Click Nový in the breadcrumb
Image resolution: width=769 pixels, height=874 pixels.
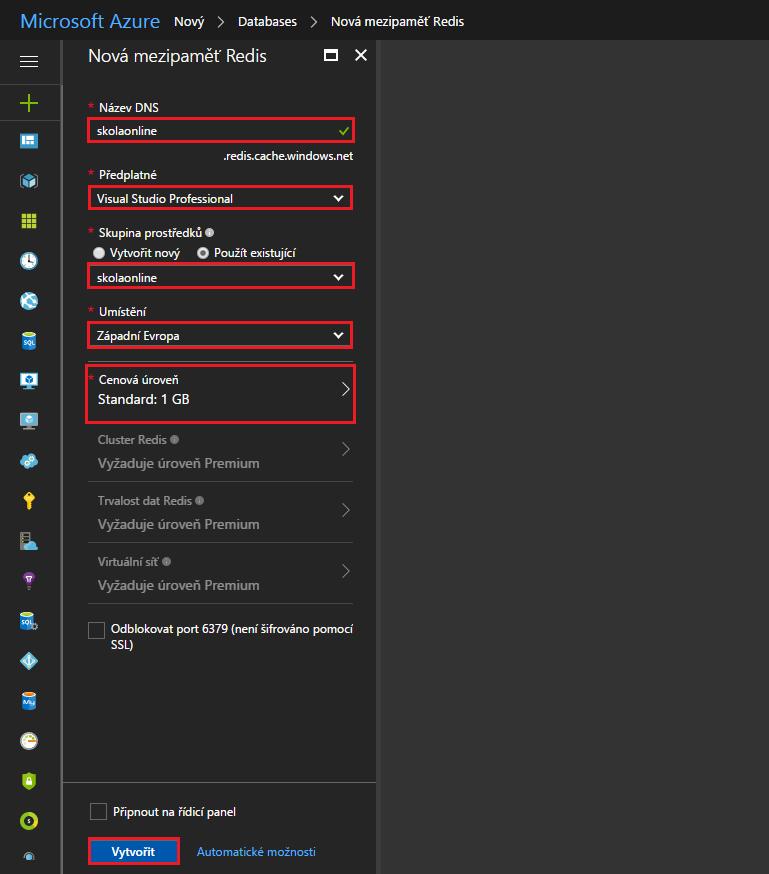coord(189,22)
